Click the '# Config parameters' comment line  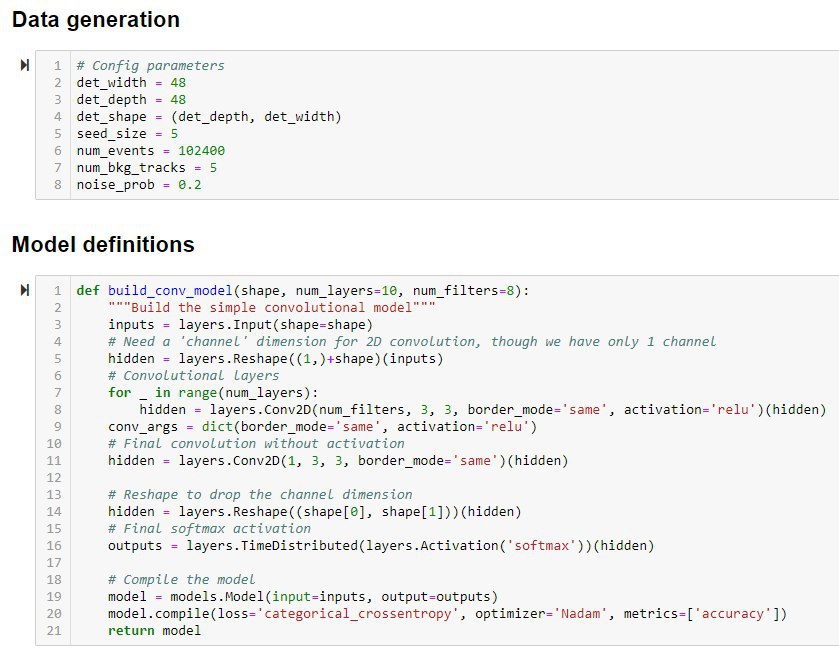pos(150,65)
